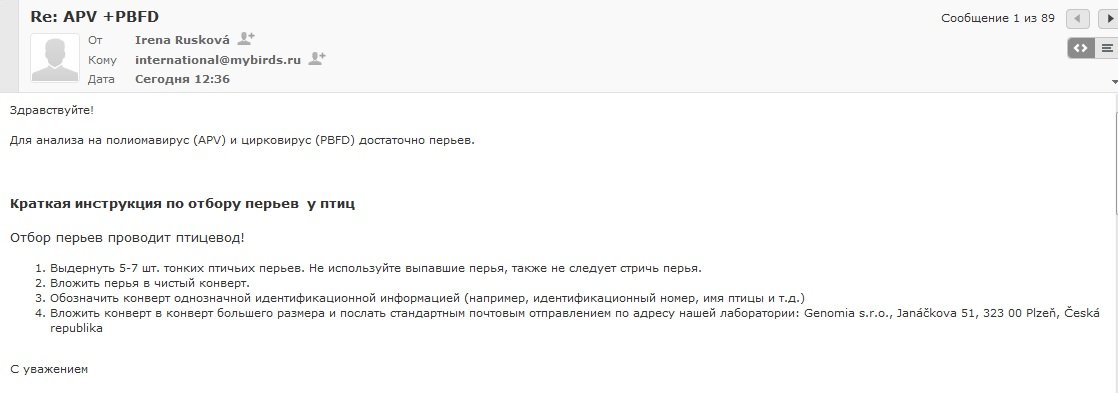
Task: Click the greeting "Здравствуйте!"
Action: [x=52, y=111]
